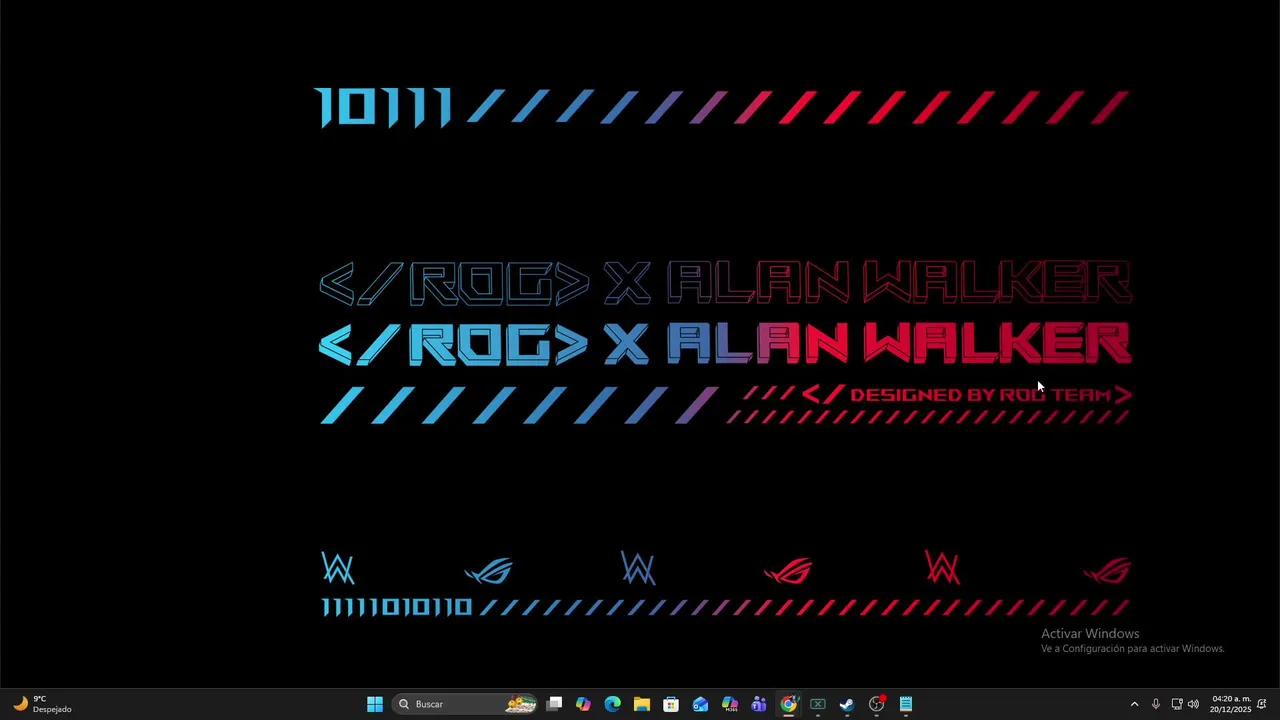The height and width of the screenshot is (720, 1280).
Task: Open the Windows Start menu
Action: (375, 704)
